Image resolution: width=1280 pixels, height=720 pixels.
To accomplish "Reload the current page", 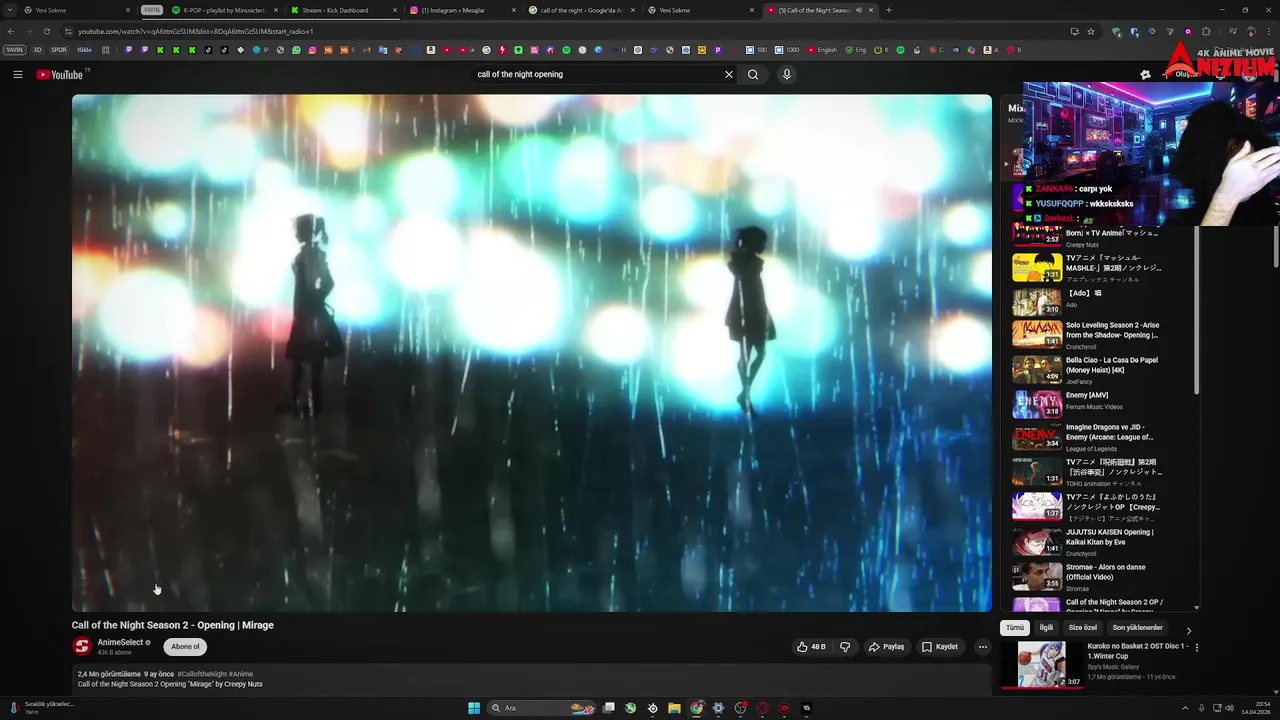I will pyautogui.click(x=46, y=31).
